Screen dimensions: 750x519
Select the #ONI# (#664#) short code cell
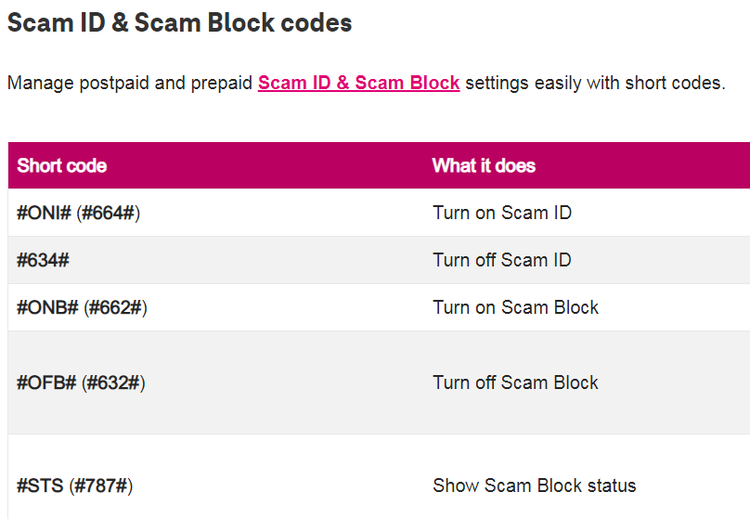[78, 212]
